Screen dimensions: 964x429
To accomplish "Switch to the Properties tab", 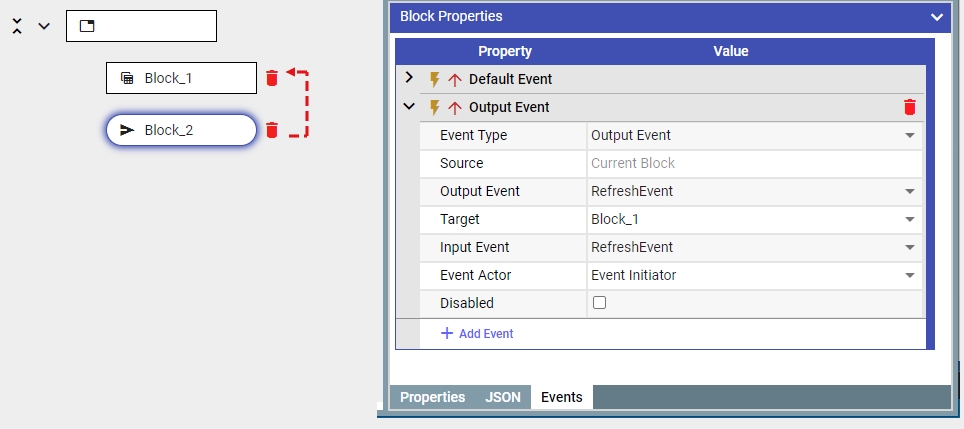I will coord(432,397).
